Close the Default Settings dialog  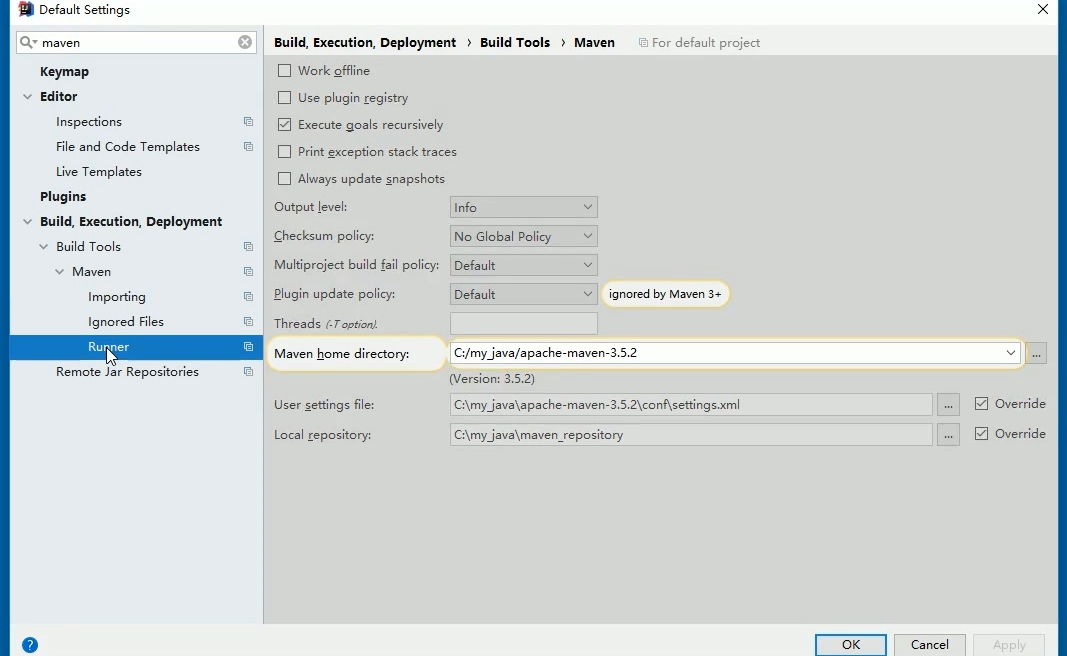click(1043, 10)
